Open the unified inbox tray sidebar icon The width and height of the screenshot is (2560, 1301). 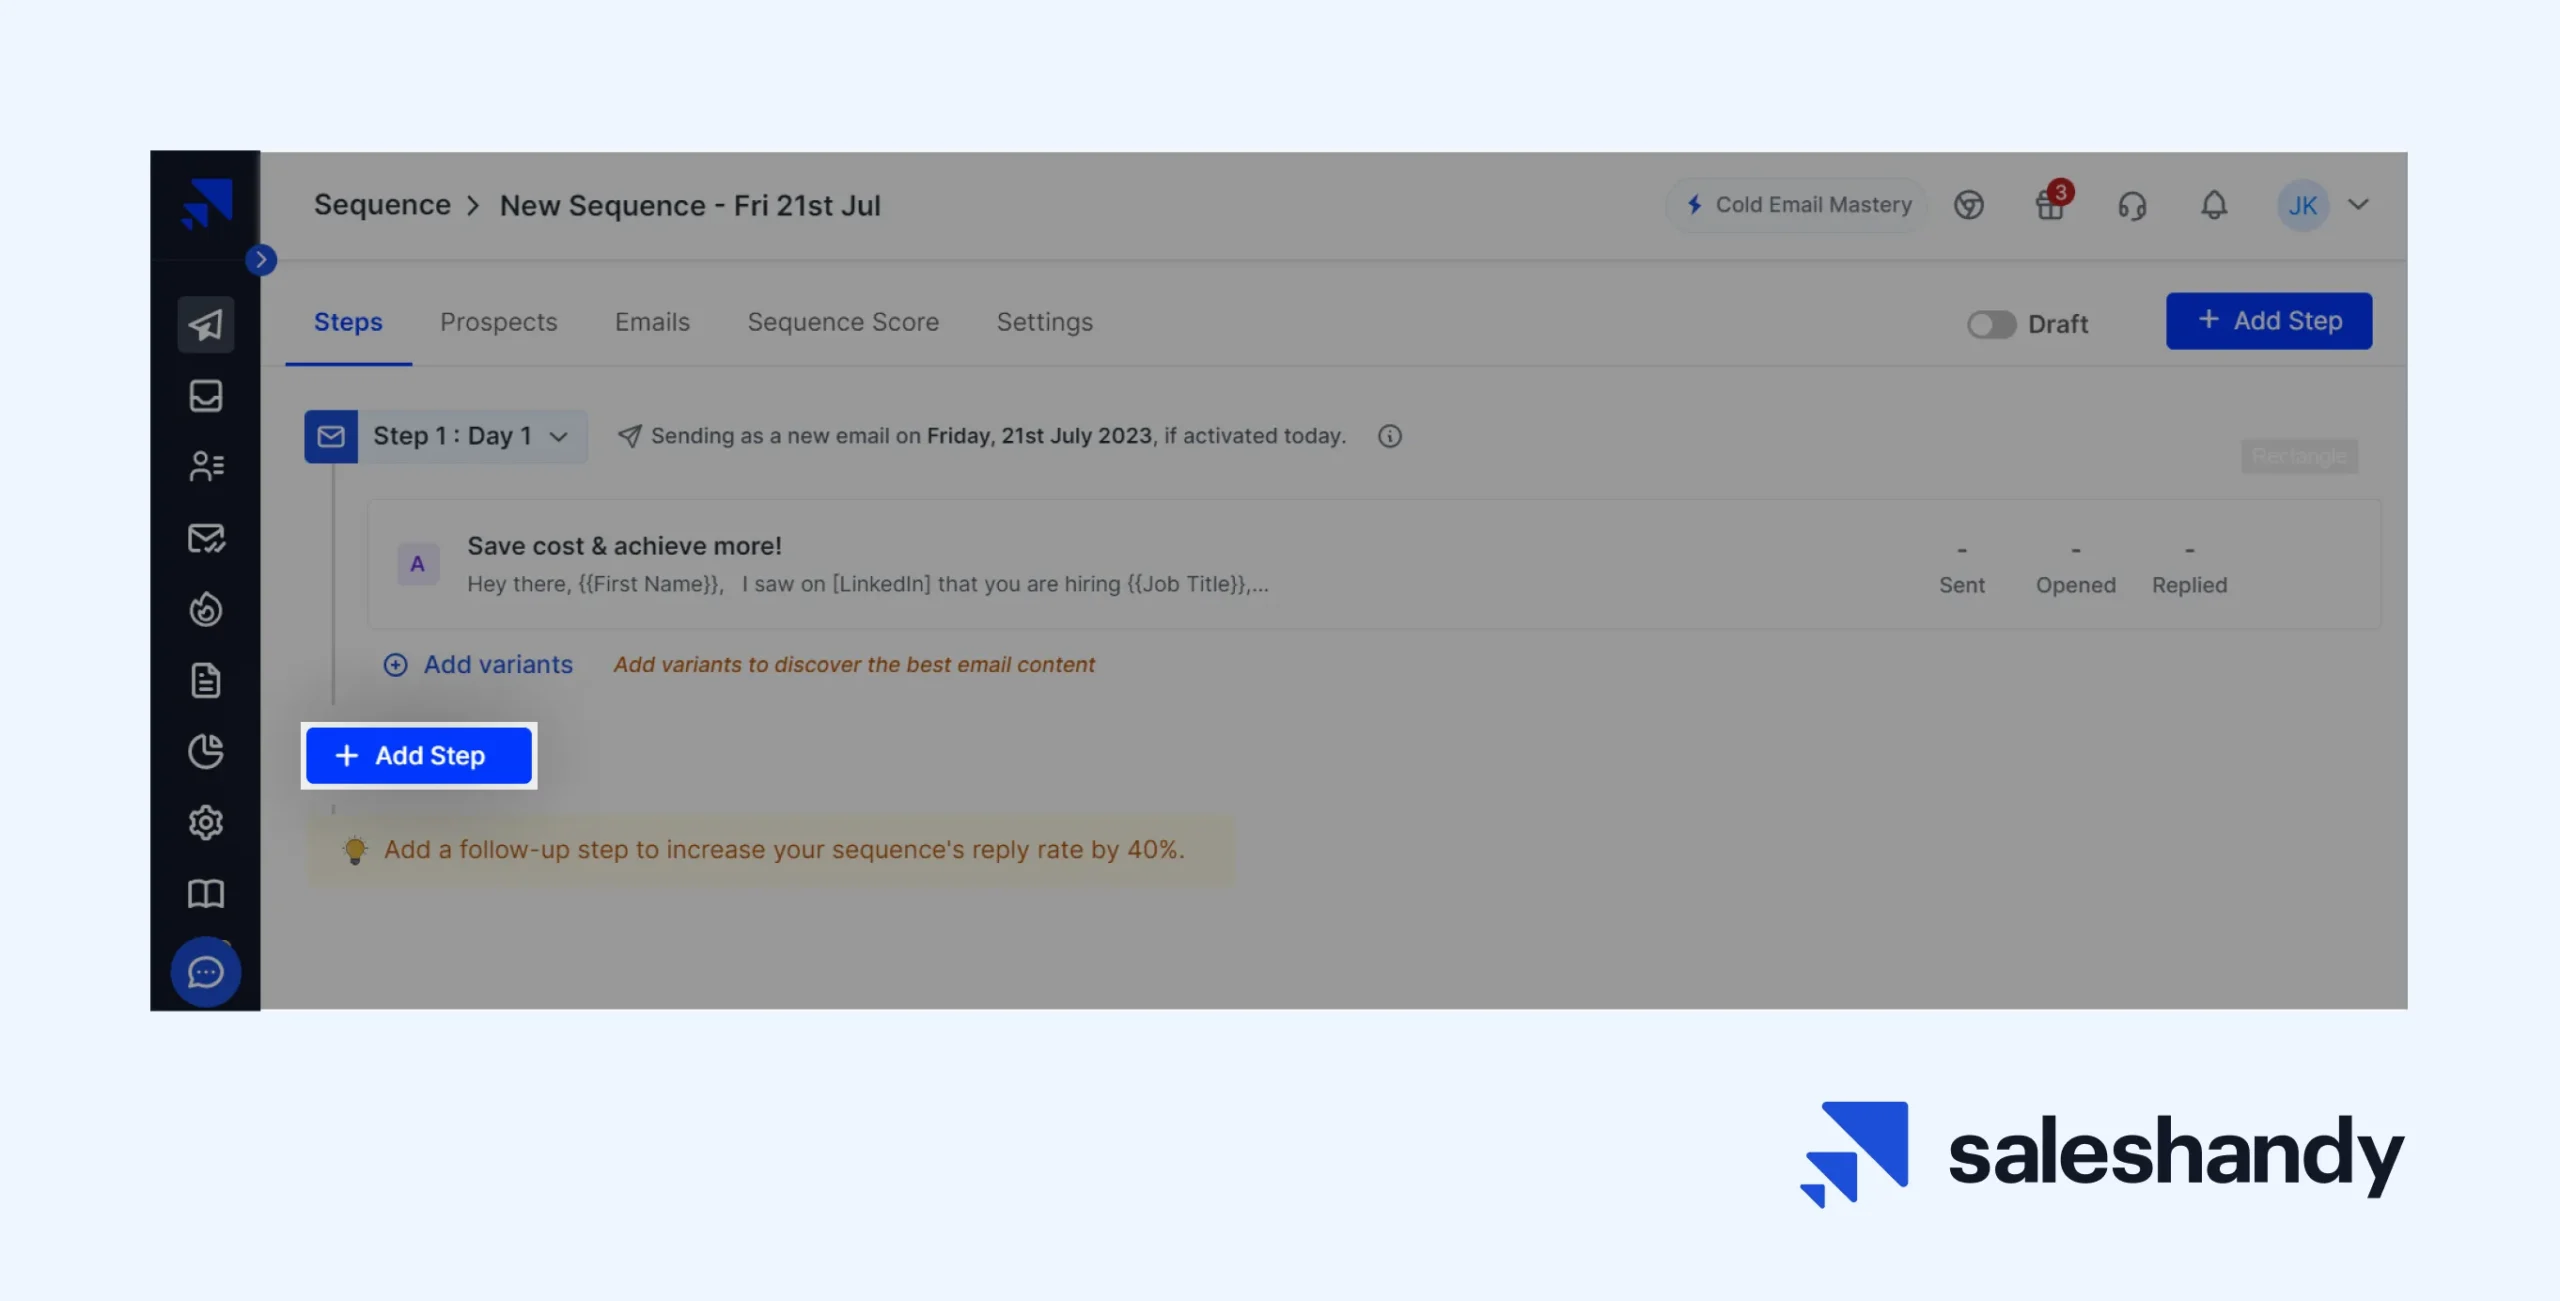coord(206,396)
